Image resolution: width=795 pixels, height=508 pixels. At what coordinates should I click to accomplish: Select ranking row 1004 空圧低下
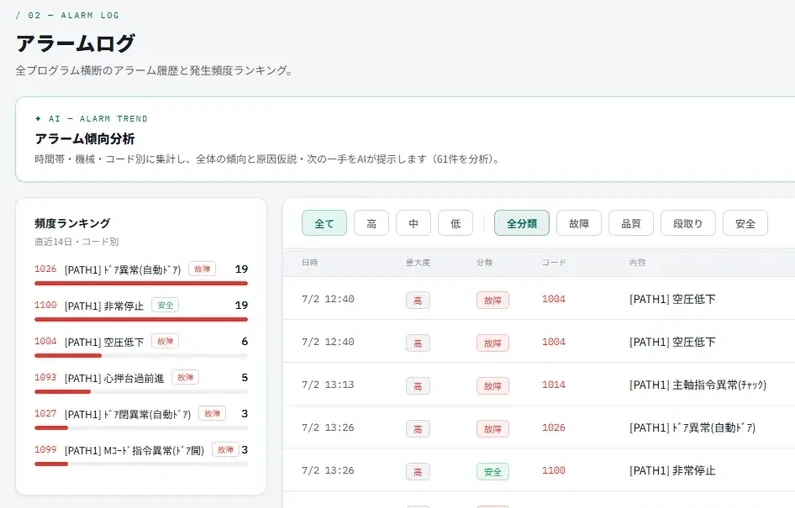coord(141,346)
